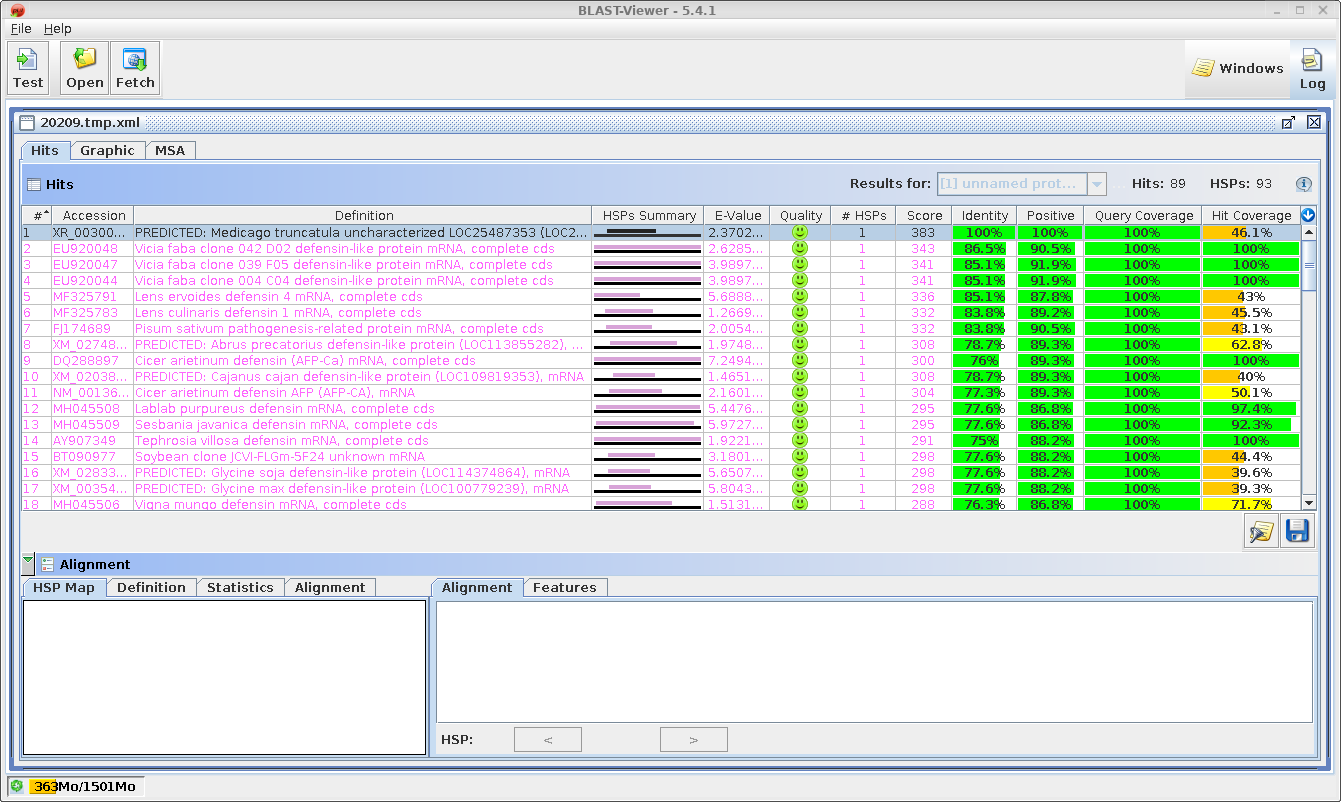Viewport: 1341px width, 802px height.
Task: Sort hits by the # column header
Action: point(36,215)
